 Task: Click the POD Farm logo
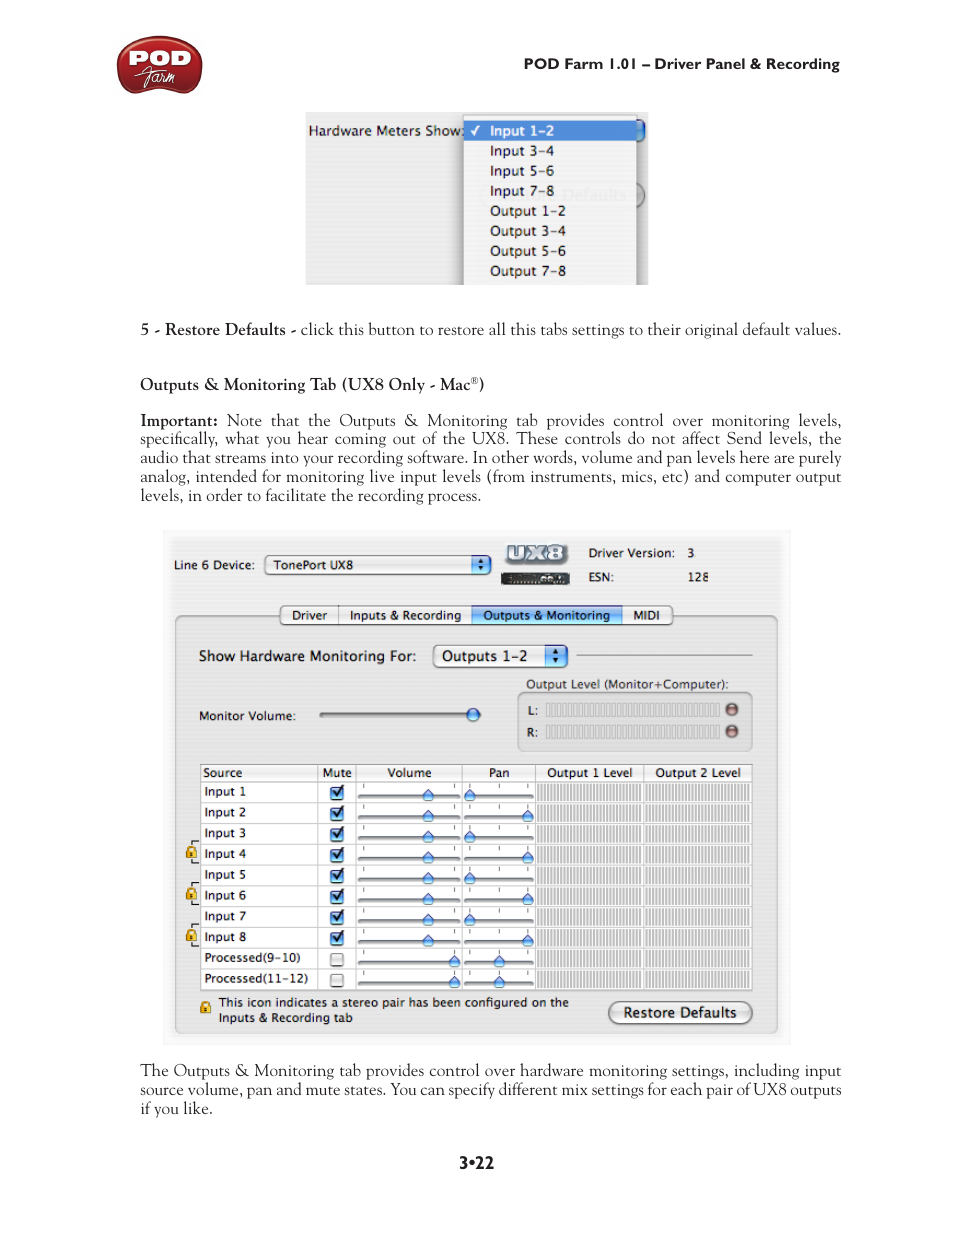159,66
